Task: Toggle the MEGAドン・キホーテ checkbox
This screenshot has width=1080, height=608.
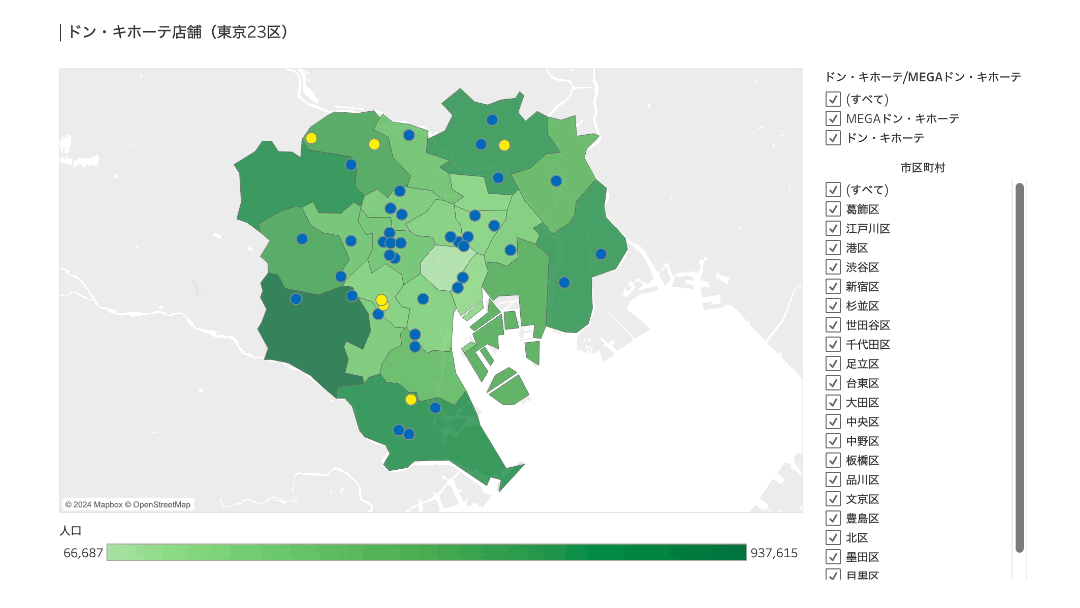Action: [833, 118]
